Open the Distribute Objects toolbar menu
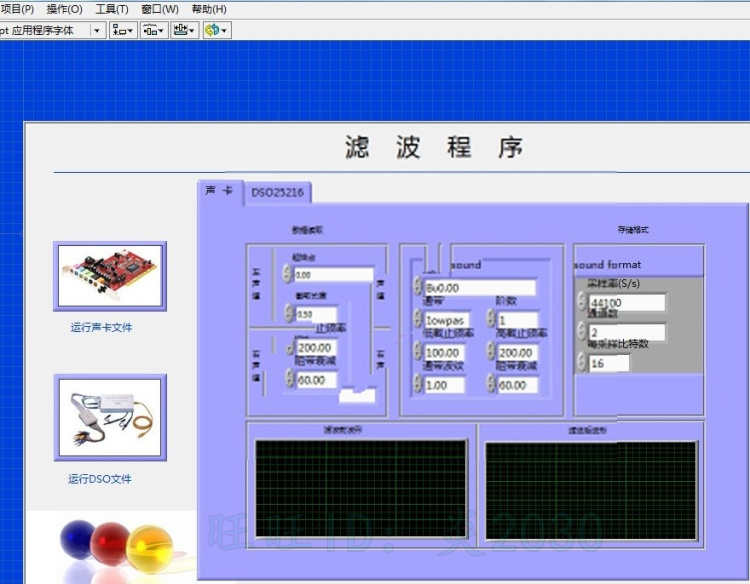750x584 pixels. tap(154, 31)
